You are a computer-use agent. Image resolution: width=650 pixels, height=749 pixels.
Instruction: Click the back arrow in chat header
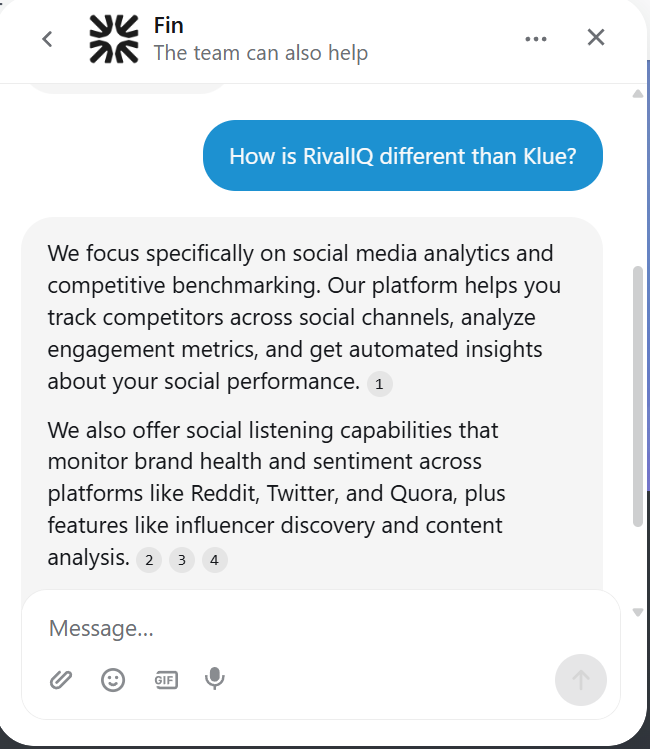coord(47,39)
